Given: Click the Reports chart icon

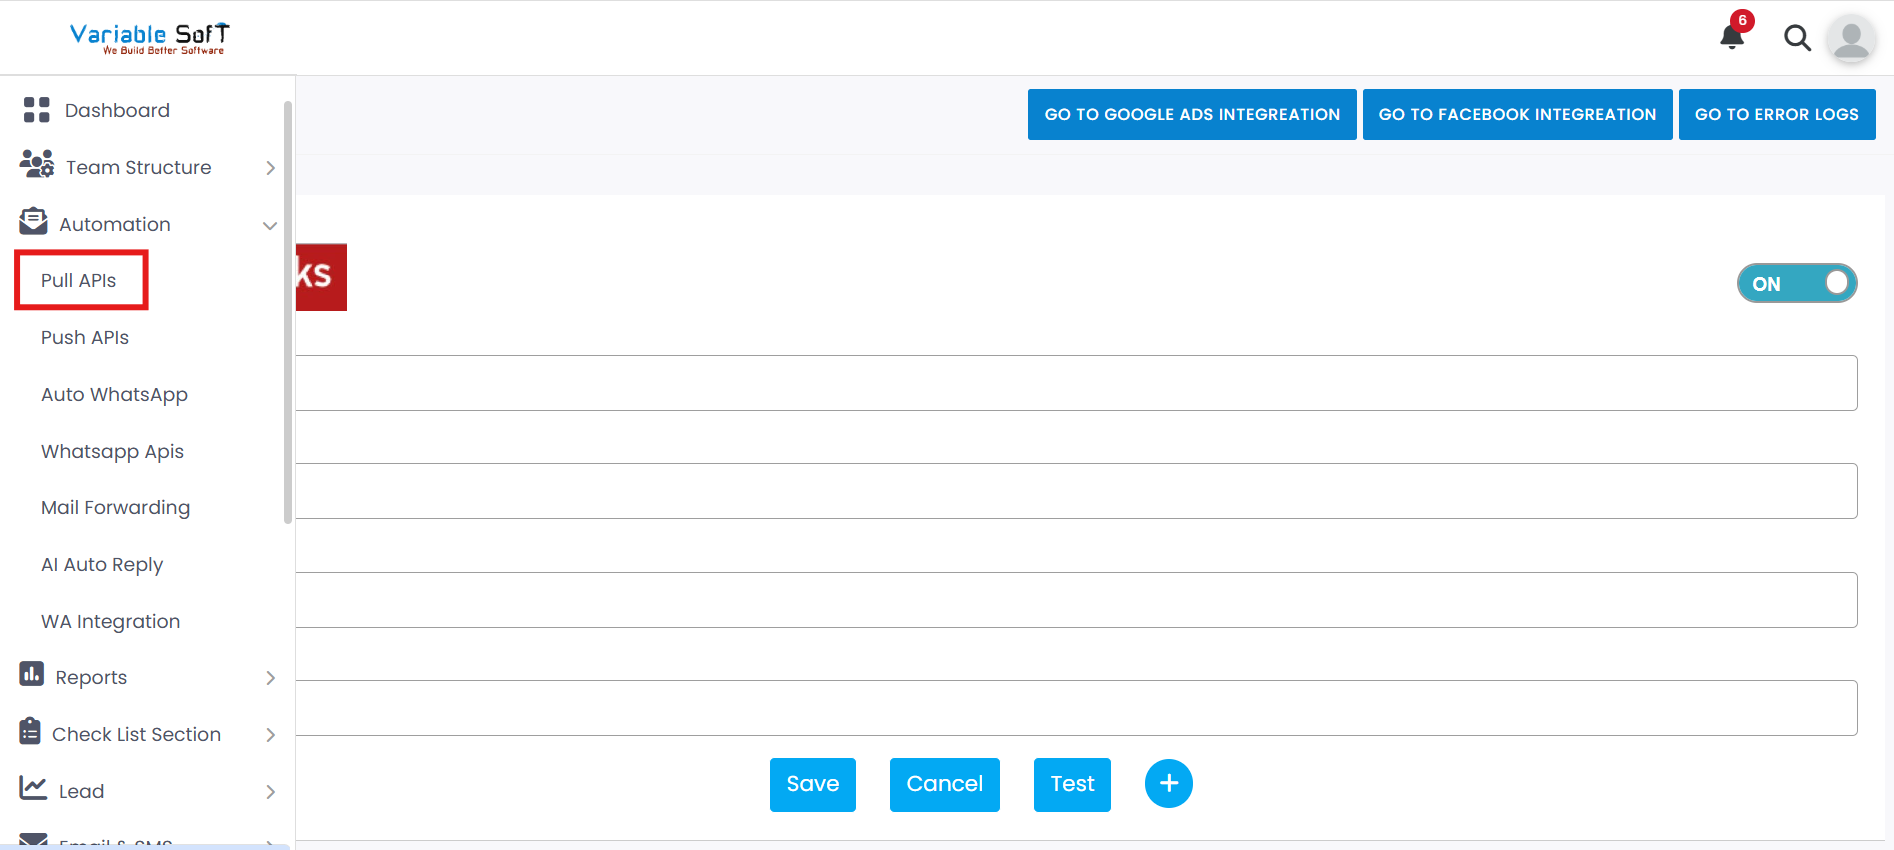Looking at the screenshot, I should [32, 675].
